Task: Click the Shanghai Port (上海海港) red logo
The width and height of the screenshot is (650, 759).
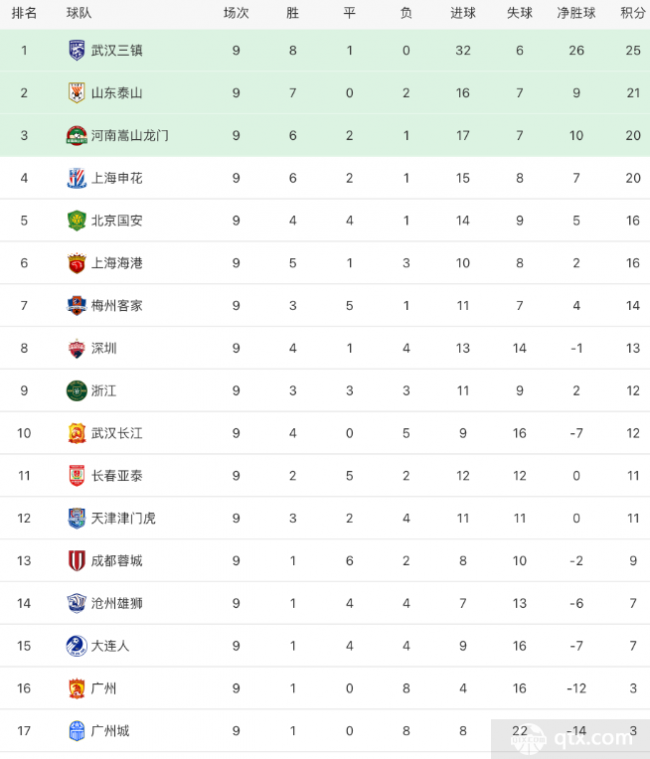Action: click(x=76, y=263)
